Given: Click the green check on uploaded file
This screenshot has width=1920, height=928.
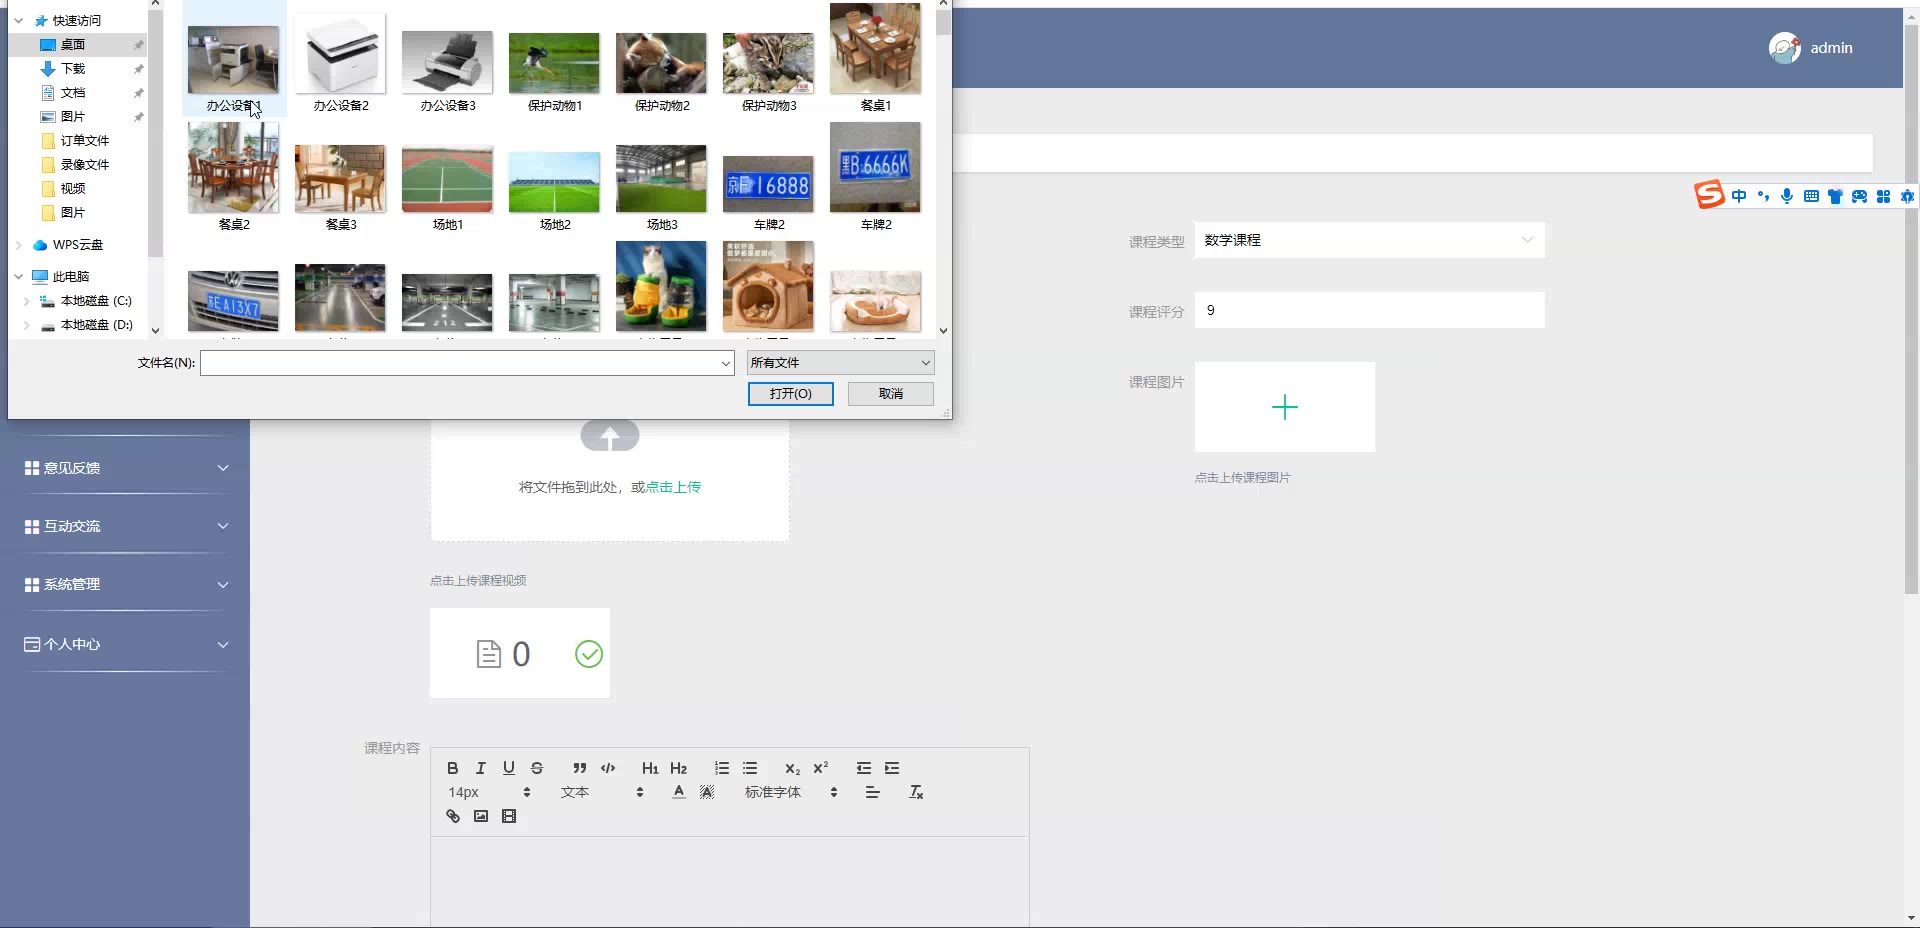Looking at the screenshot, I should [x=589, y=654].
